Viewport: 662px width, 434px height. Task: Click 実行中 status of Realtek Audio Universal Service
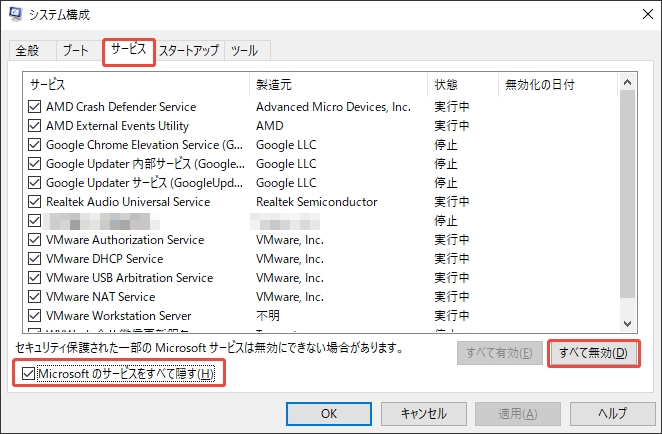(452, 202)
